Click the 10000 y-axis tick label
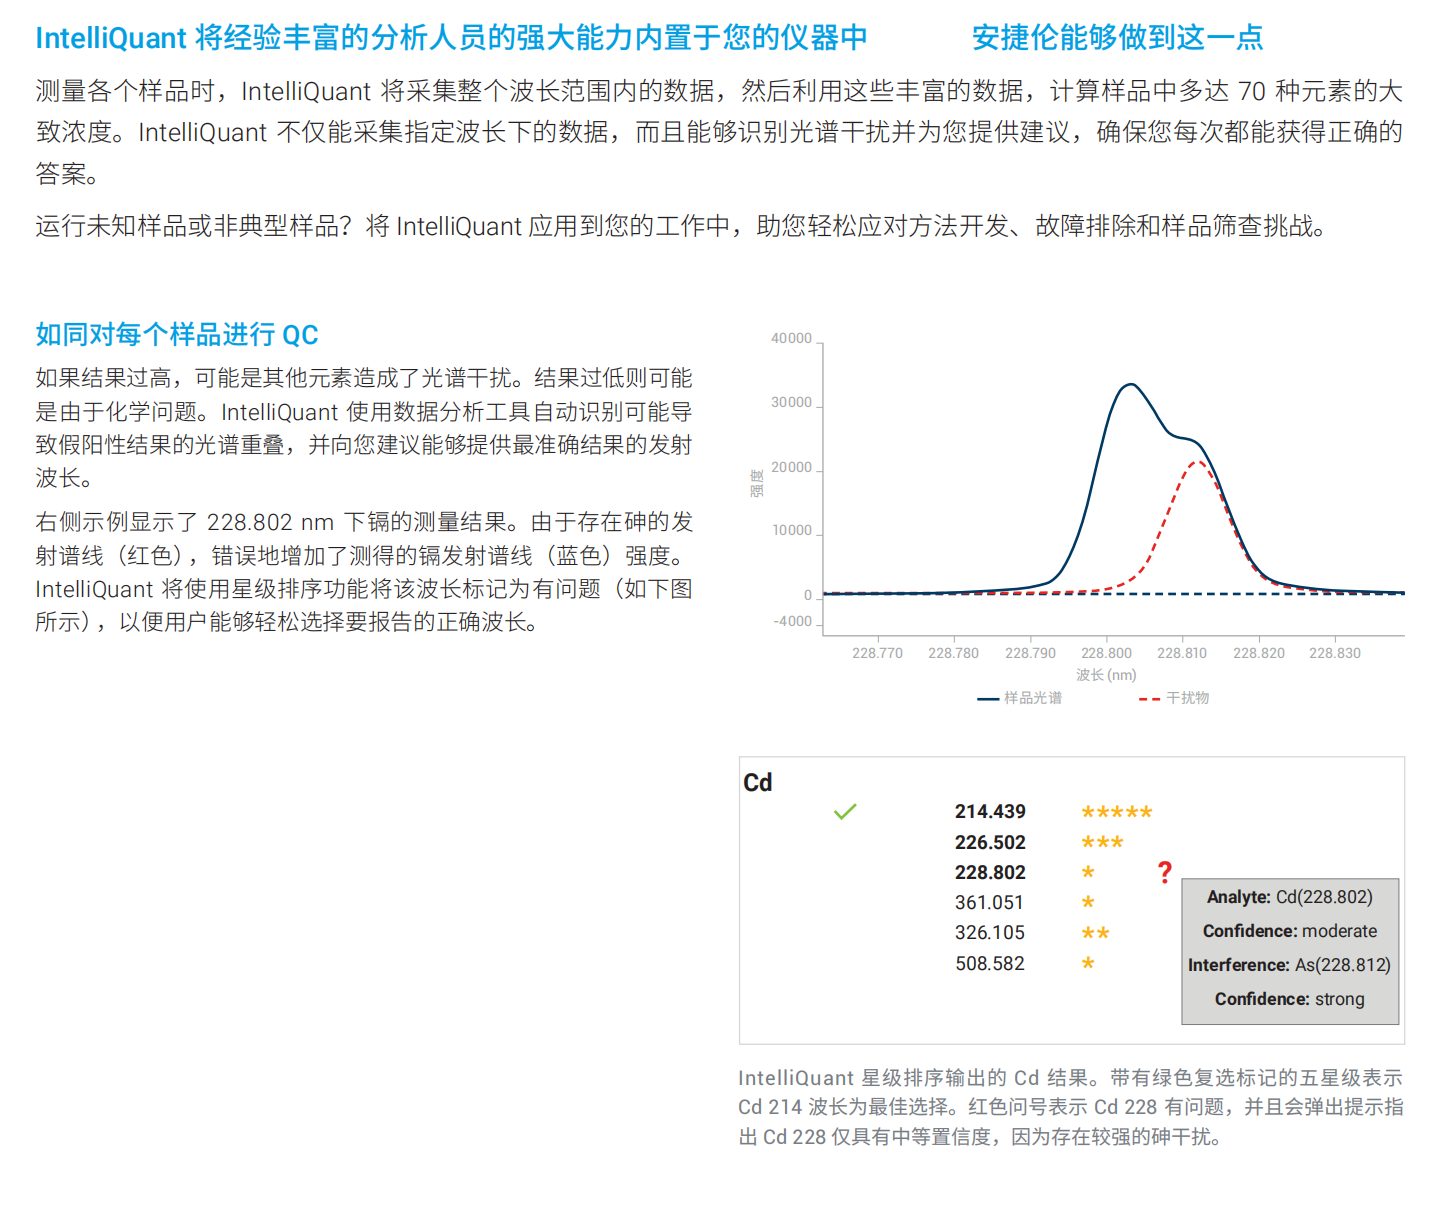The width and height of the screenshot is (1456, 1208). (792, 531)
